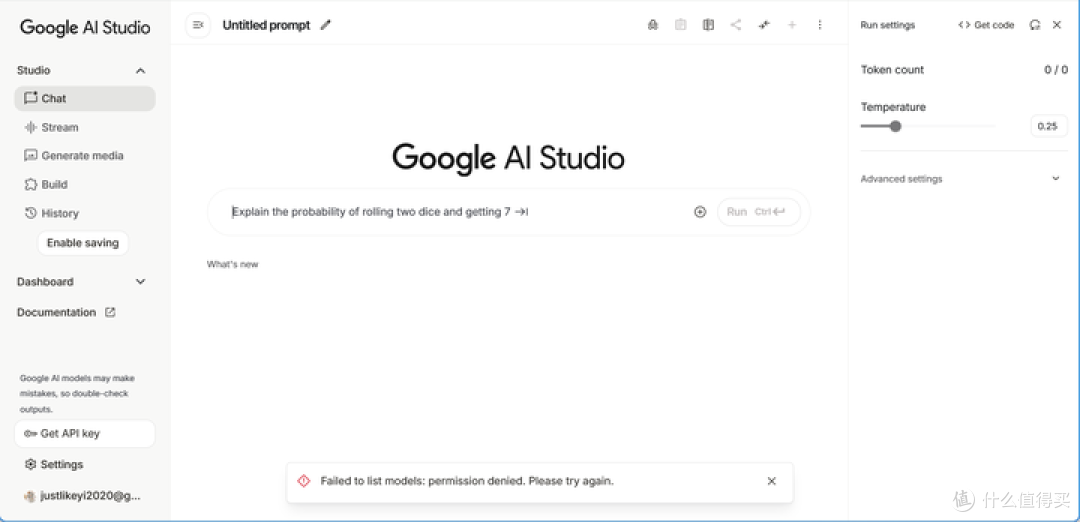The image size is (1080, 522).
Task: Click the external link icon beside Documentation
Action: coord(110,312)
